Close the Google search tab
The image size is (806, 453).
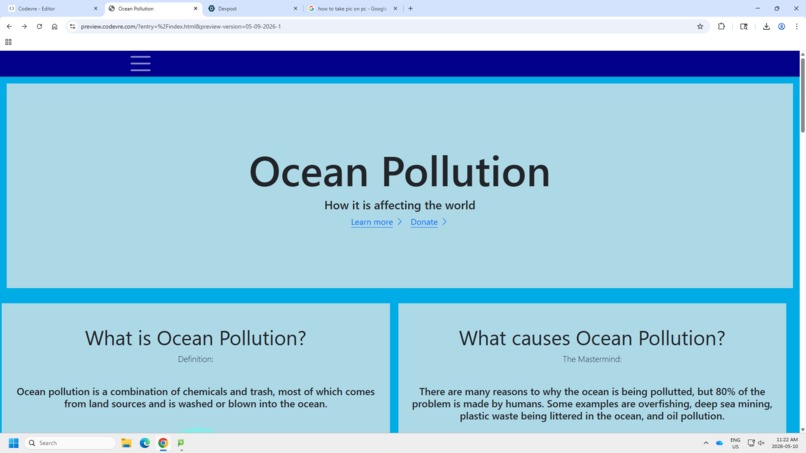coord(395,9)
